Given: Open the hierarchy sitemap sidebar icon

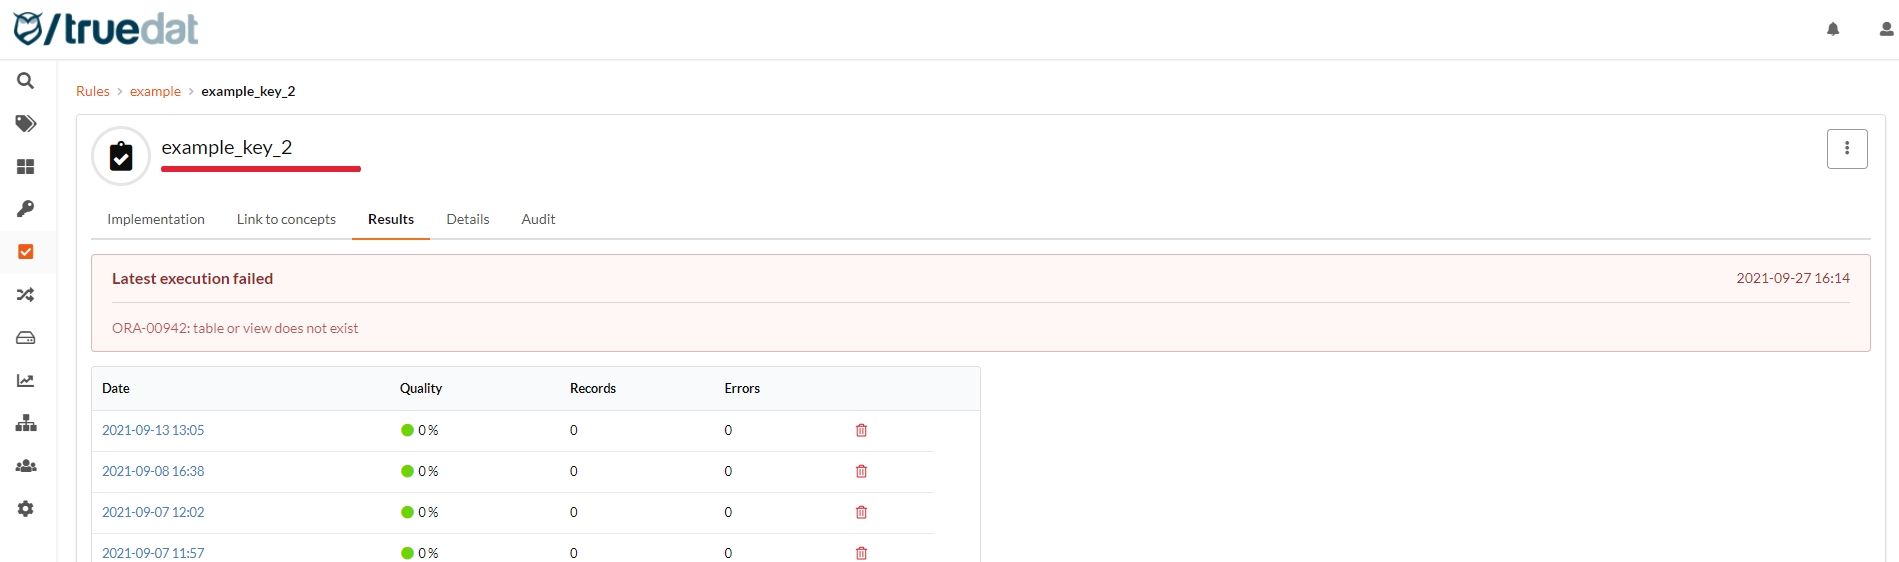Looking at the screenshot, I should pos(26,424).
